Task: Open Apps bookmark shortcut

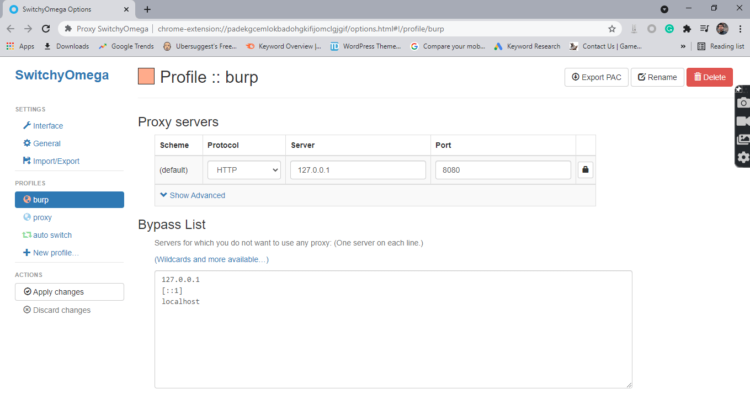Action: (20, 46)
